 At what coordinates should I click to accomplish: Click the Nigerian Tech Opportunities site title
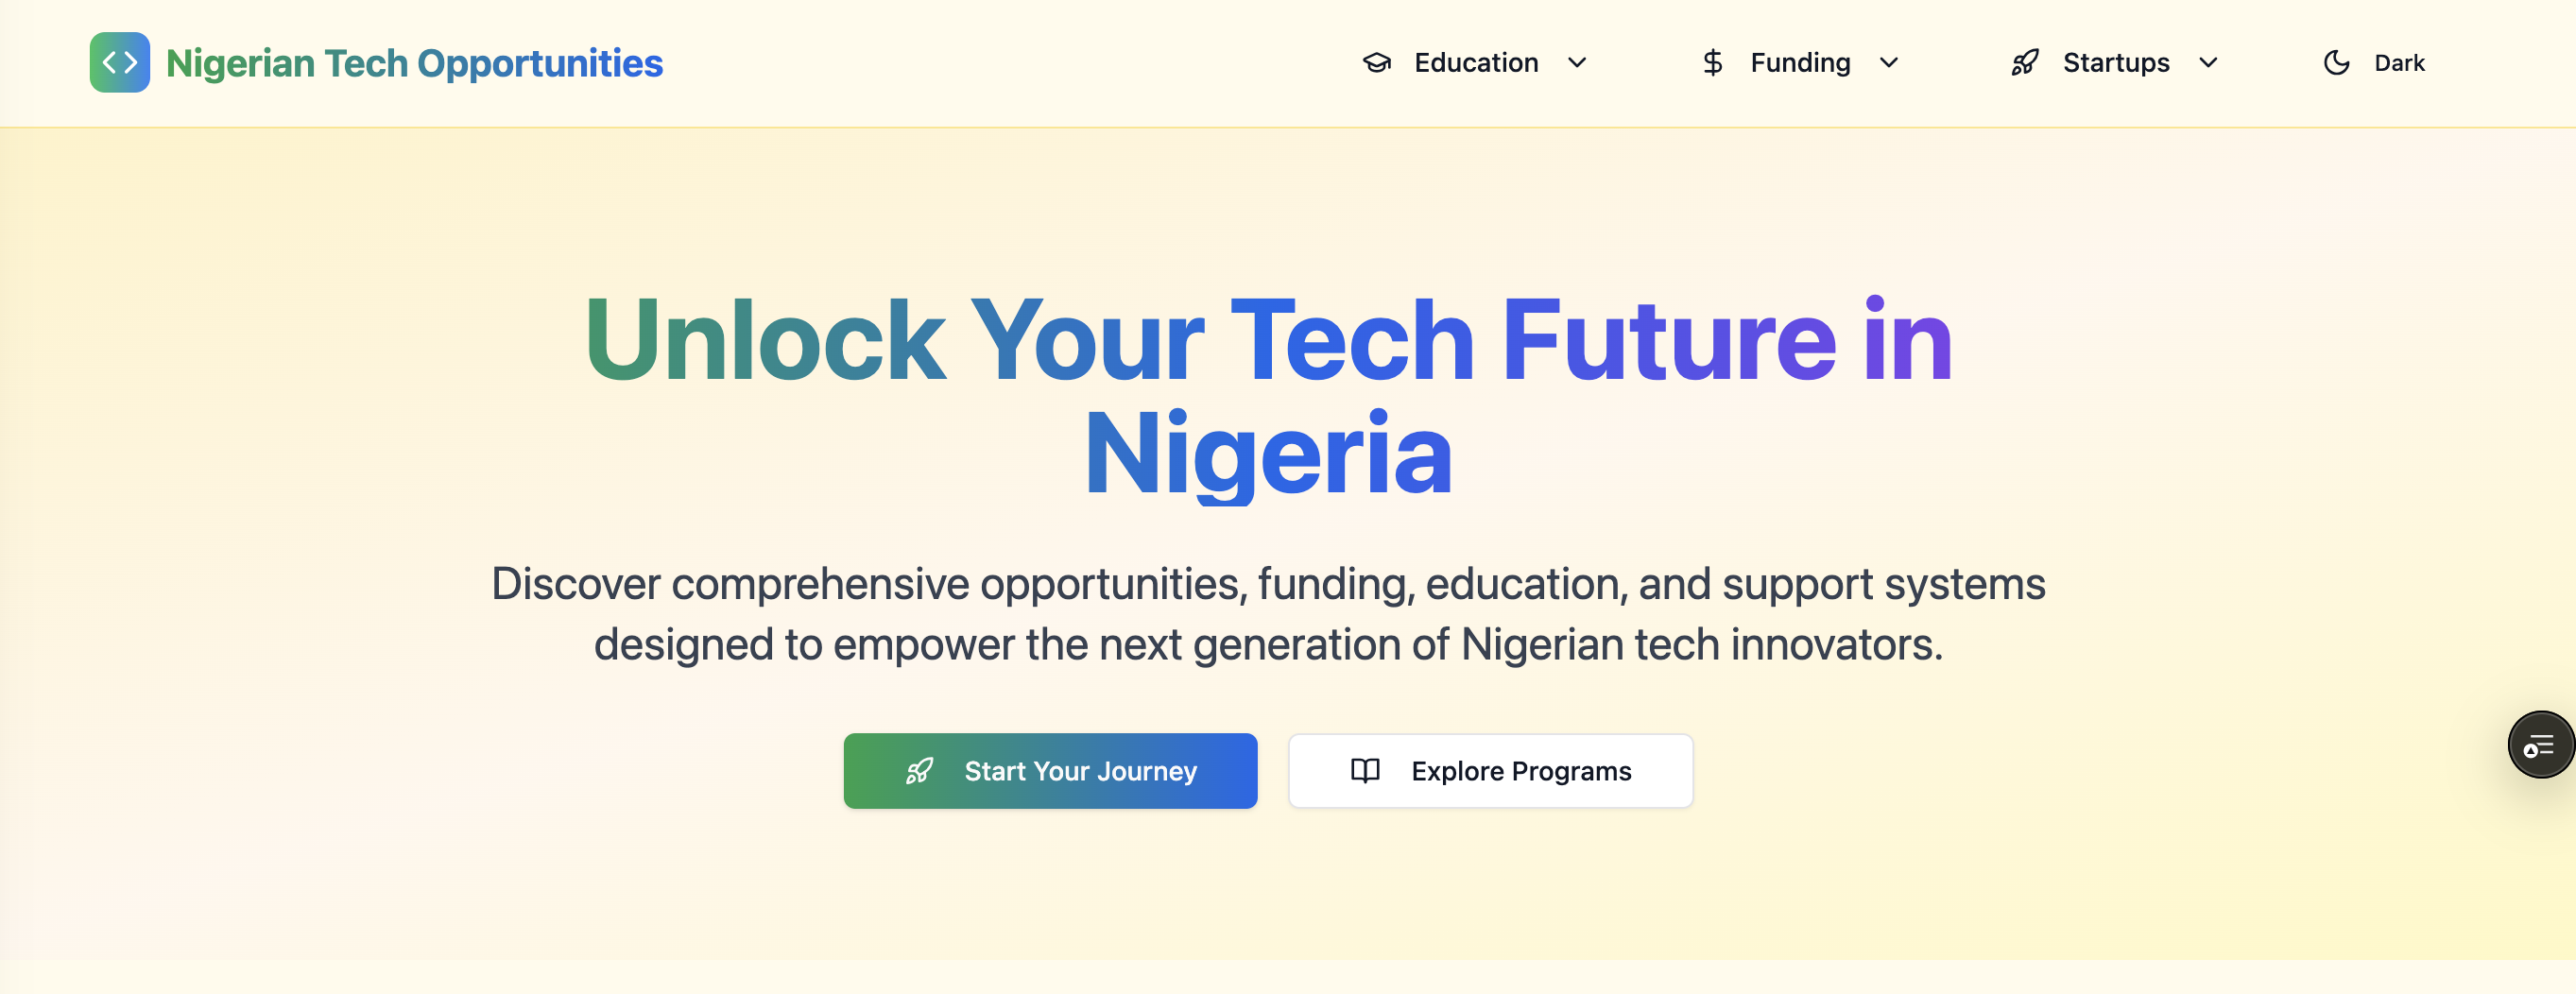pyautogui.click(x=413, y=62)
